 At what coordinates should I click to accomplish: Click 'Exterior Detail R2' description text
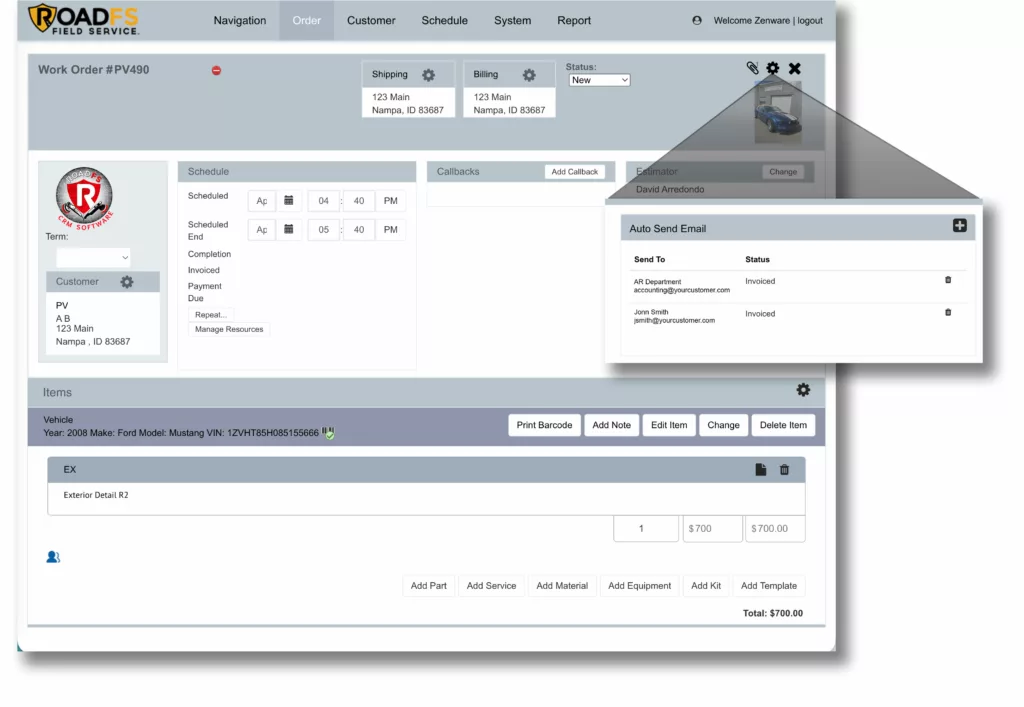[96, 495]
